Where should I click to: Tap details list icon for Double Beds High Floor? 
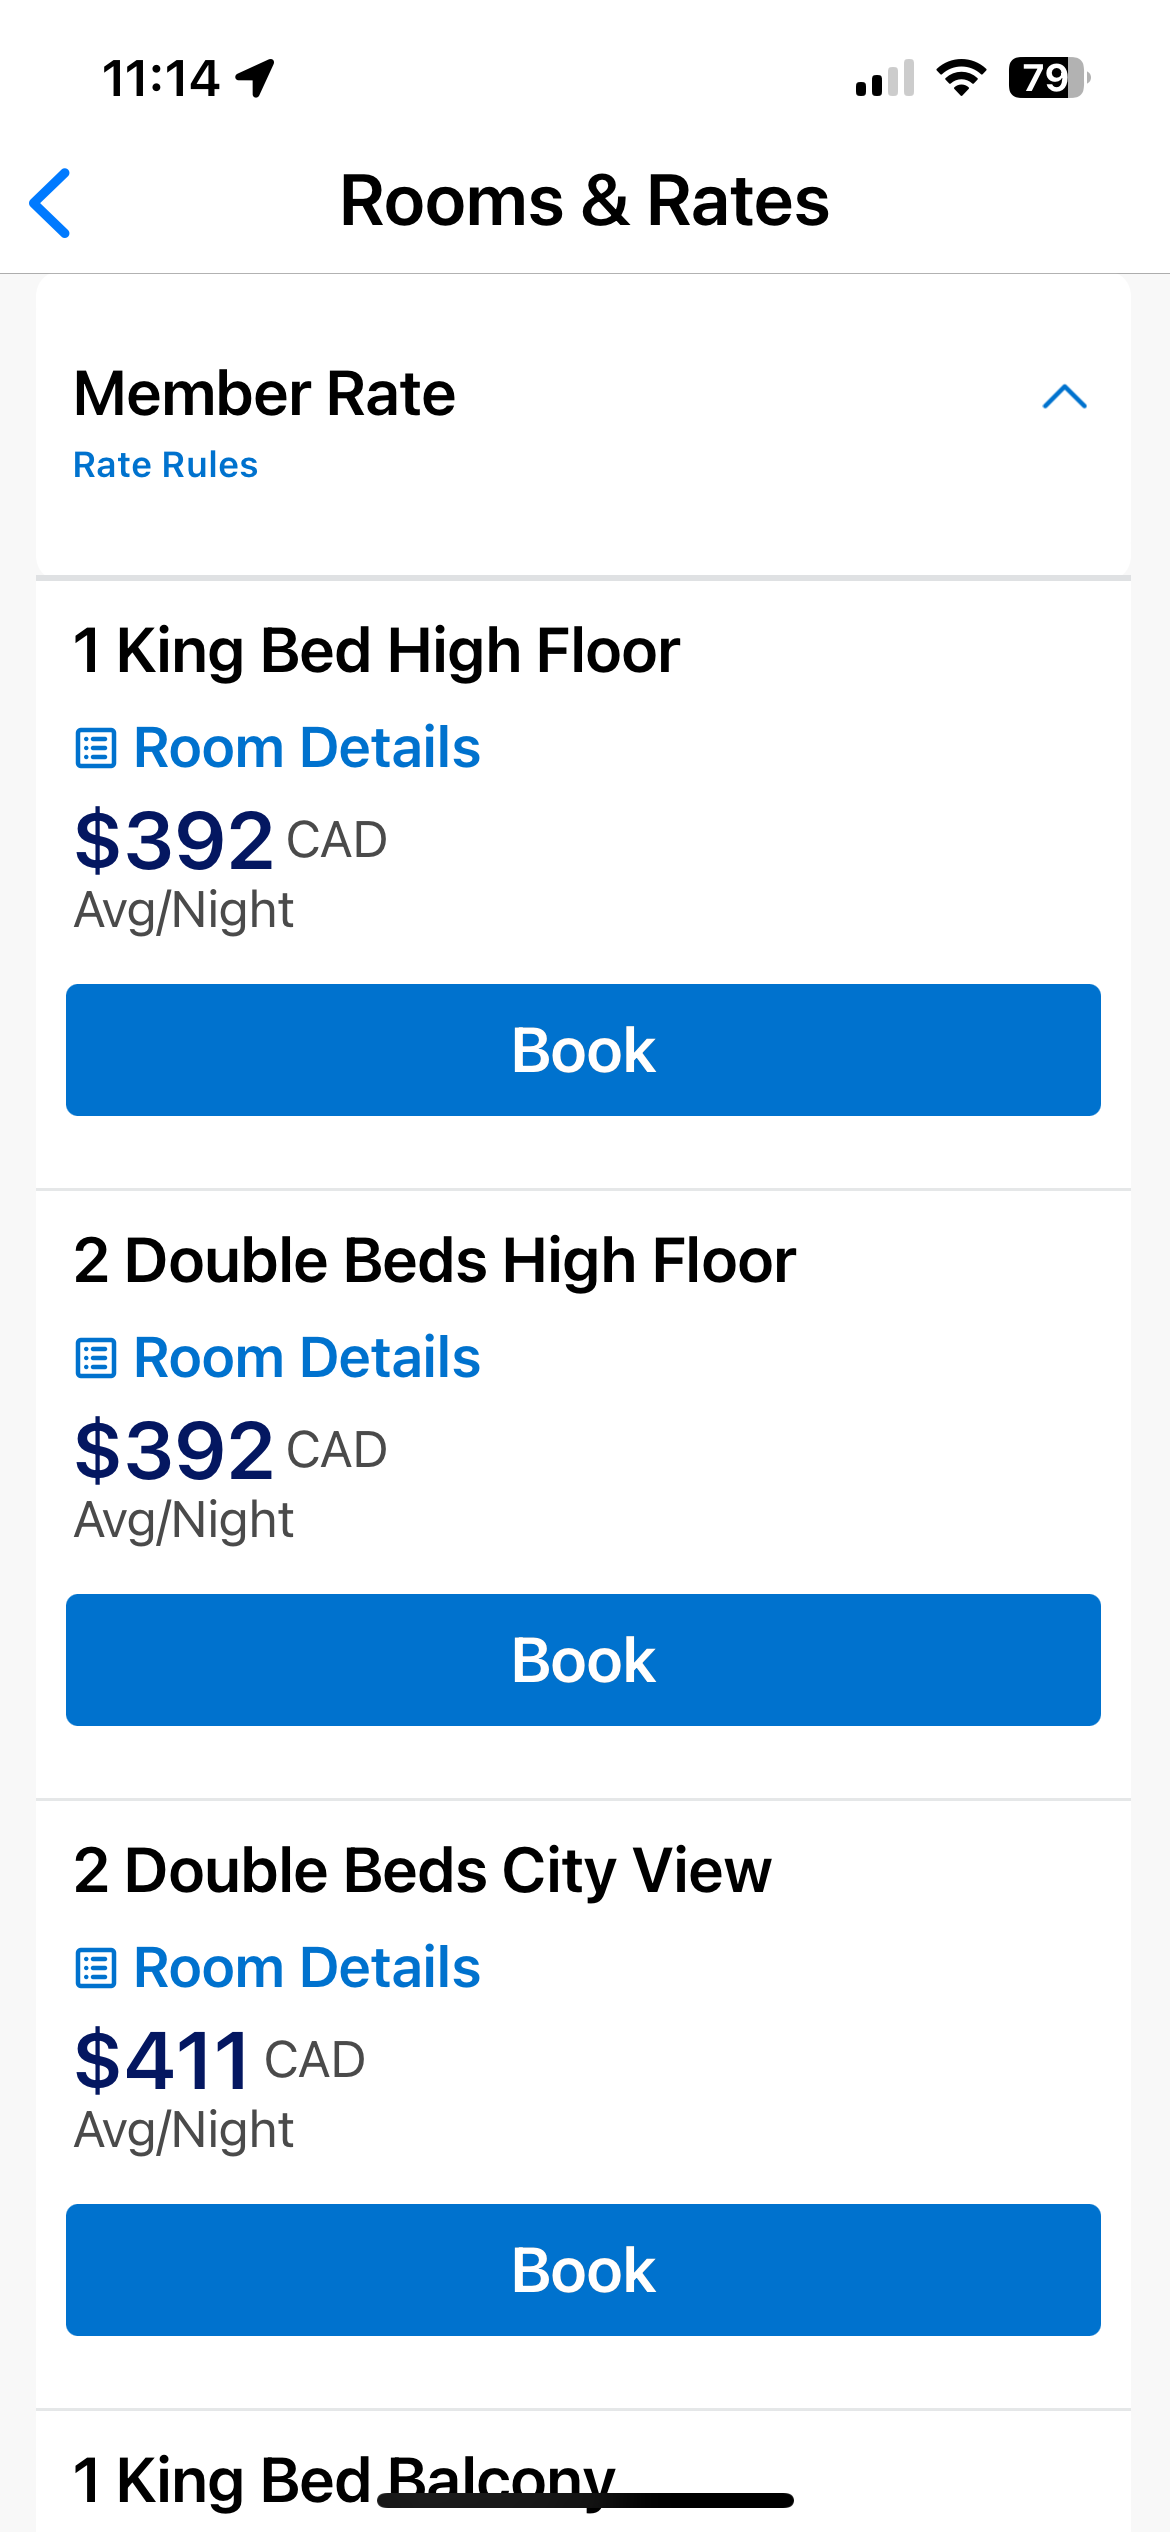[x=96, y=1358]
